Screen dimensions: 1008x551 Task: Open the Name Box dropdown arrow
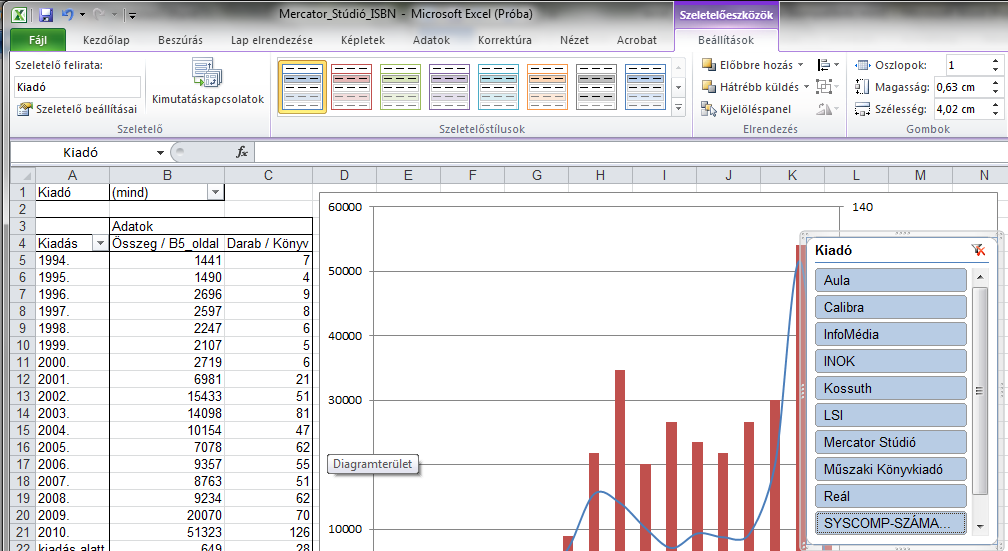[x=160, y=152]
